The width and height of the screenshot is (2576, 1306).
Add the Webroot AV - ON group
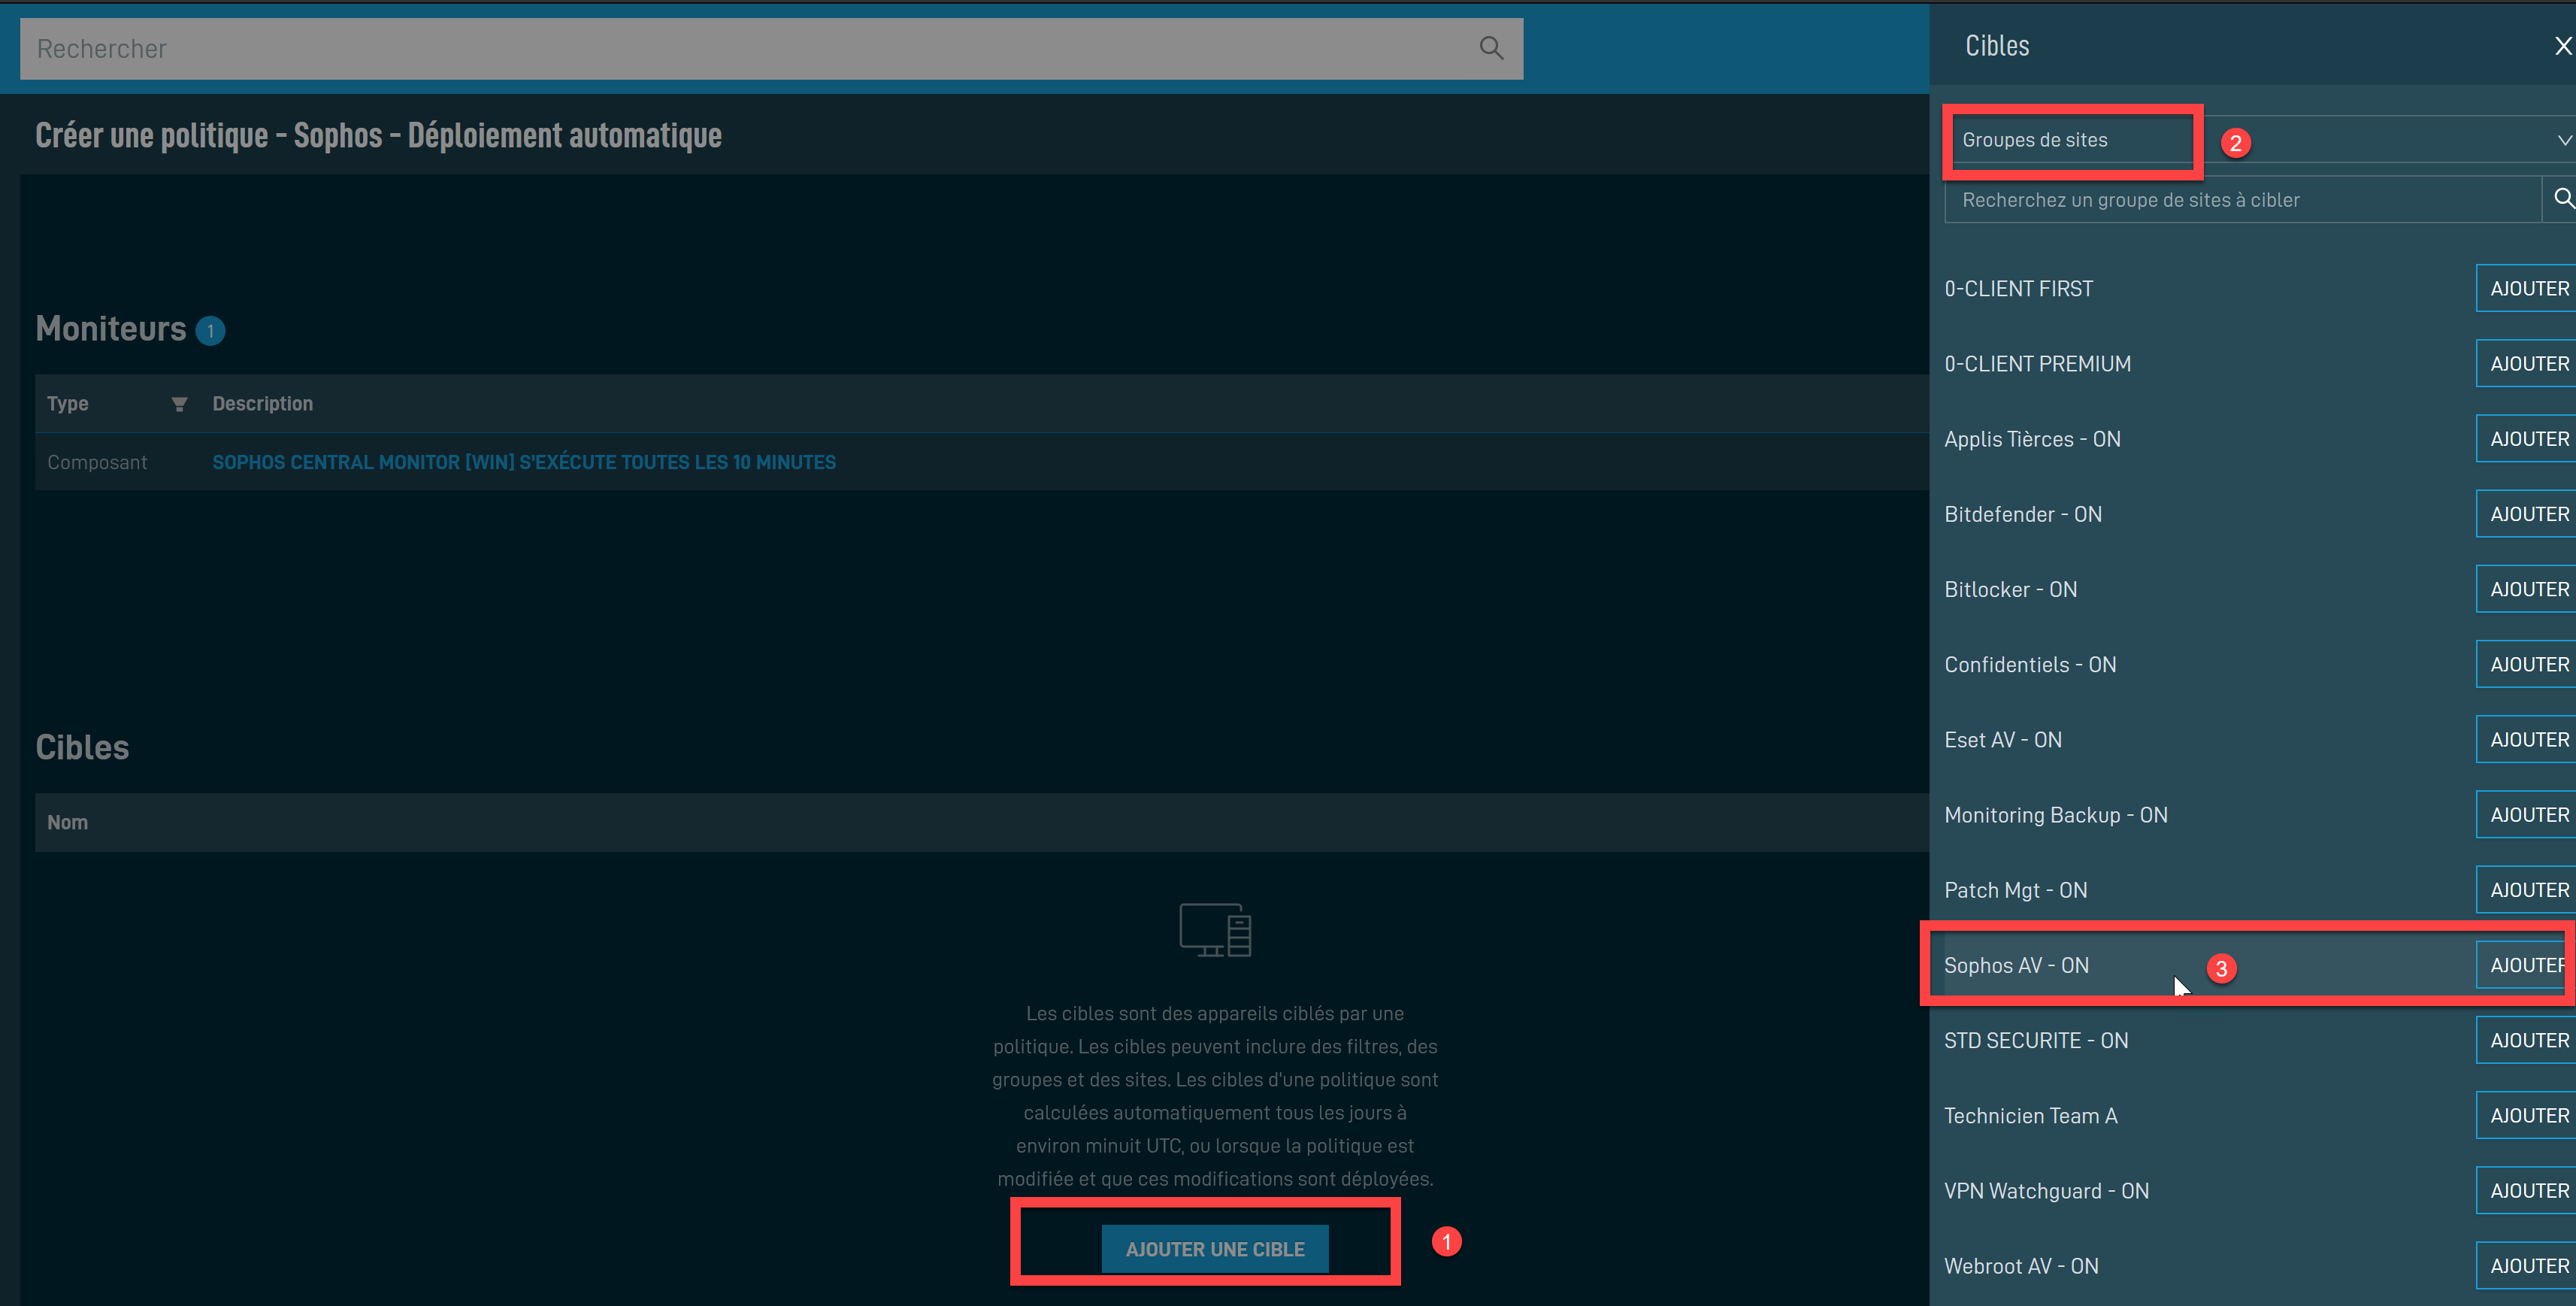(2527, 1266)
